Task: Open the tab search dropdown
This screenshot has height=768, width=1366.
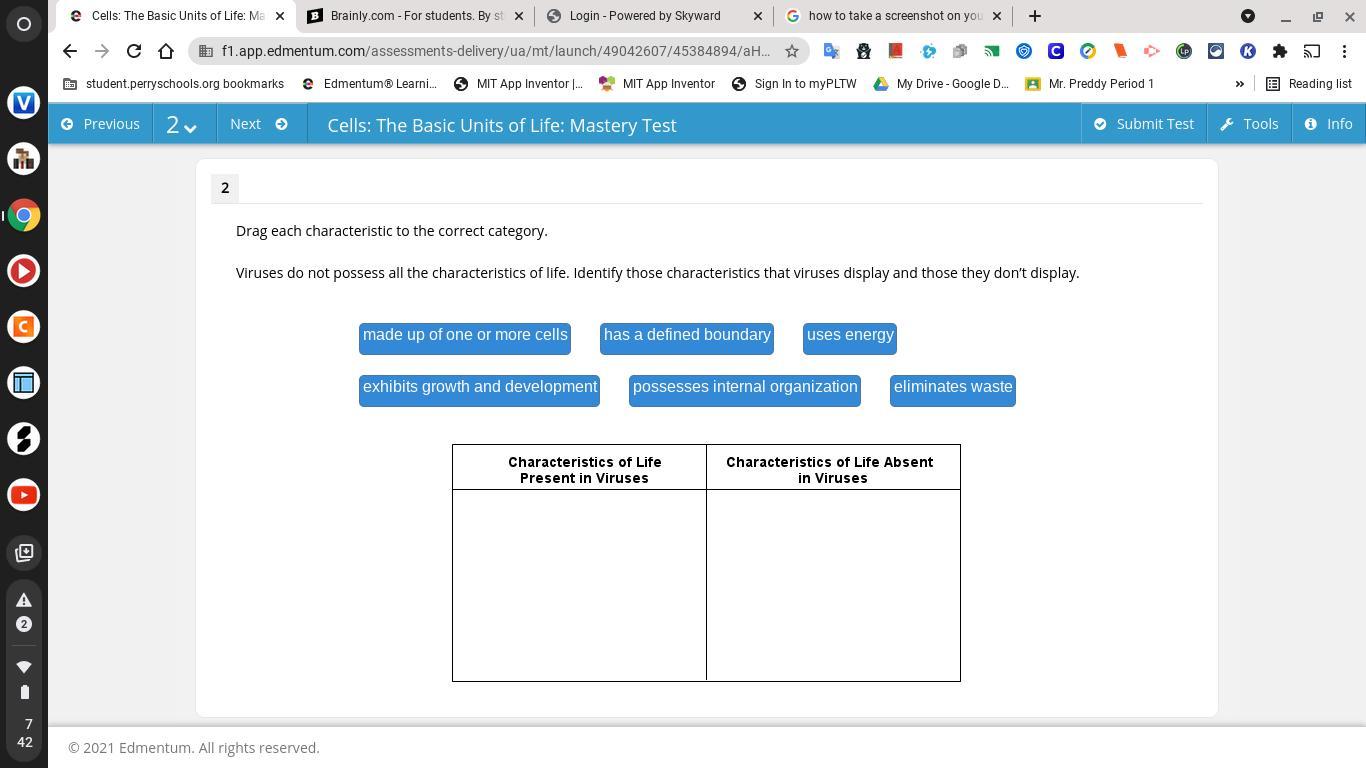Action: (x=1247, y=16)
